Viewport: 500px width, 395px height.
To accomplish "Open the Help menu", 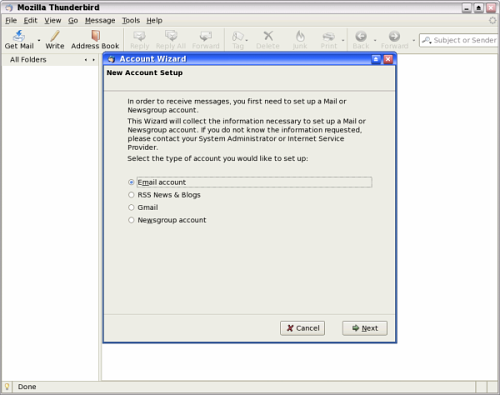I will (x=154, y=20).
